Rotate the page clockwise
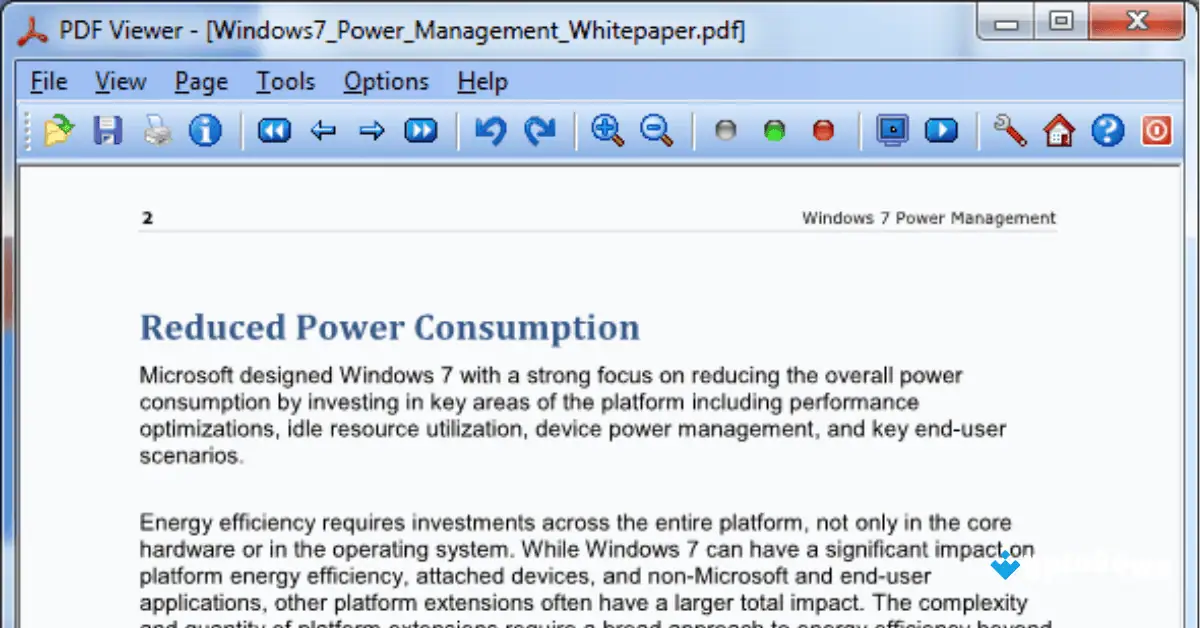This screenshot has height=628, width=1200. pos(538,130)
